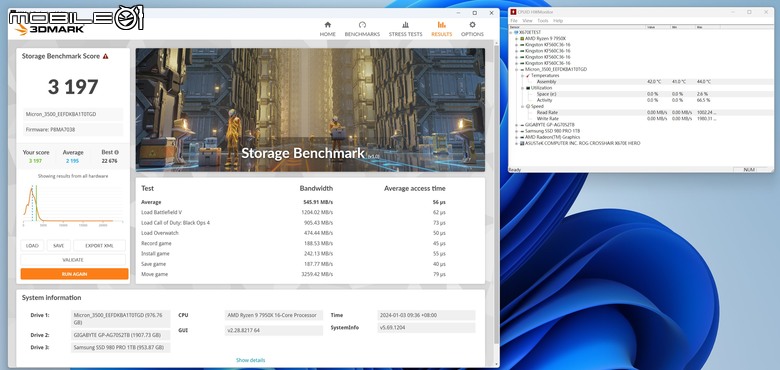This screenshot has height=370, width=780.
Task: Click the info icon next to Best
Action: [116, 153]
